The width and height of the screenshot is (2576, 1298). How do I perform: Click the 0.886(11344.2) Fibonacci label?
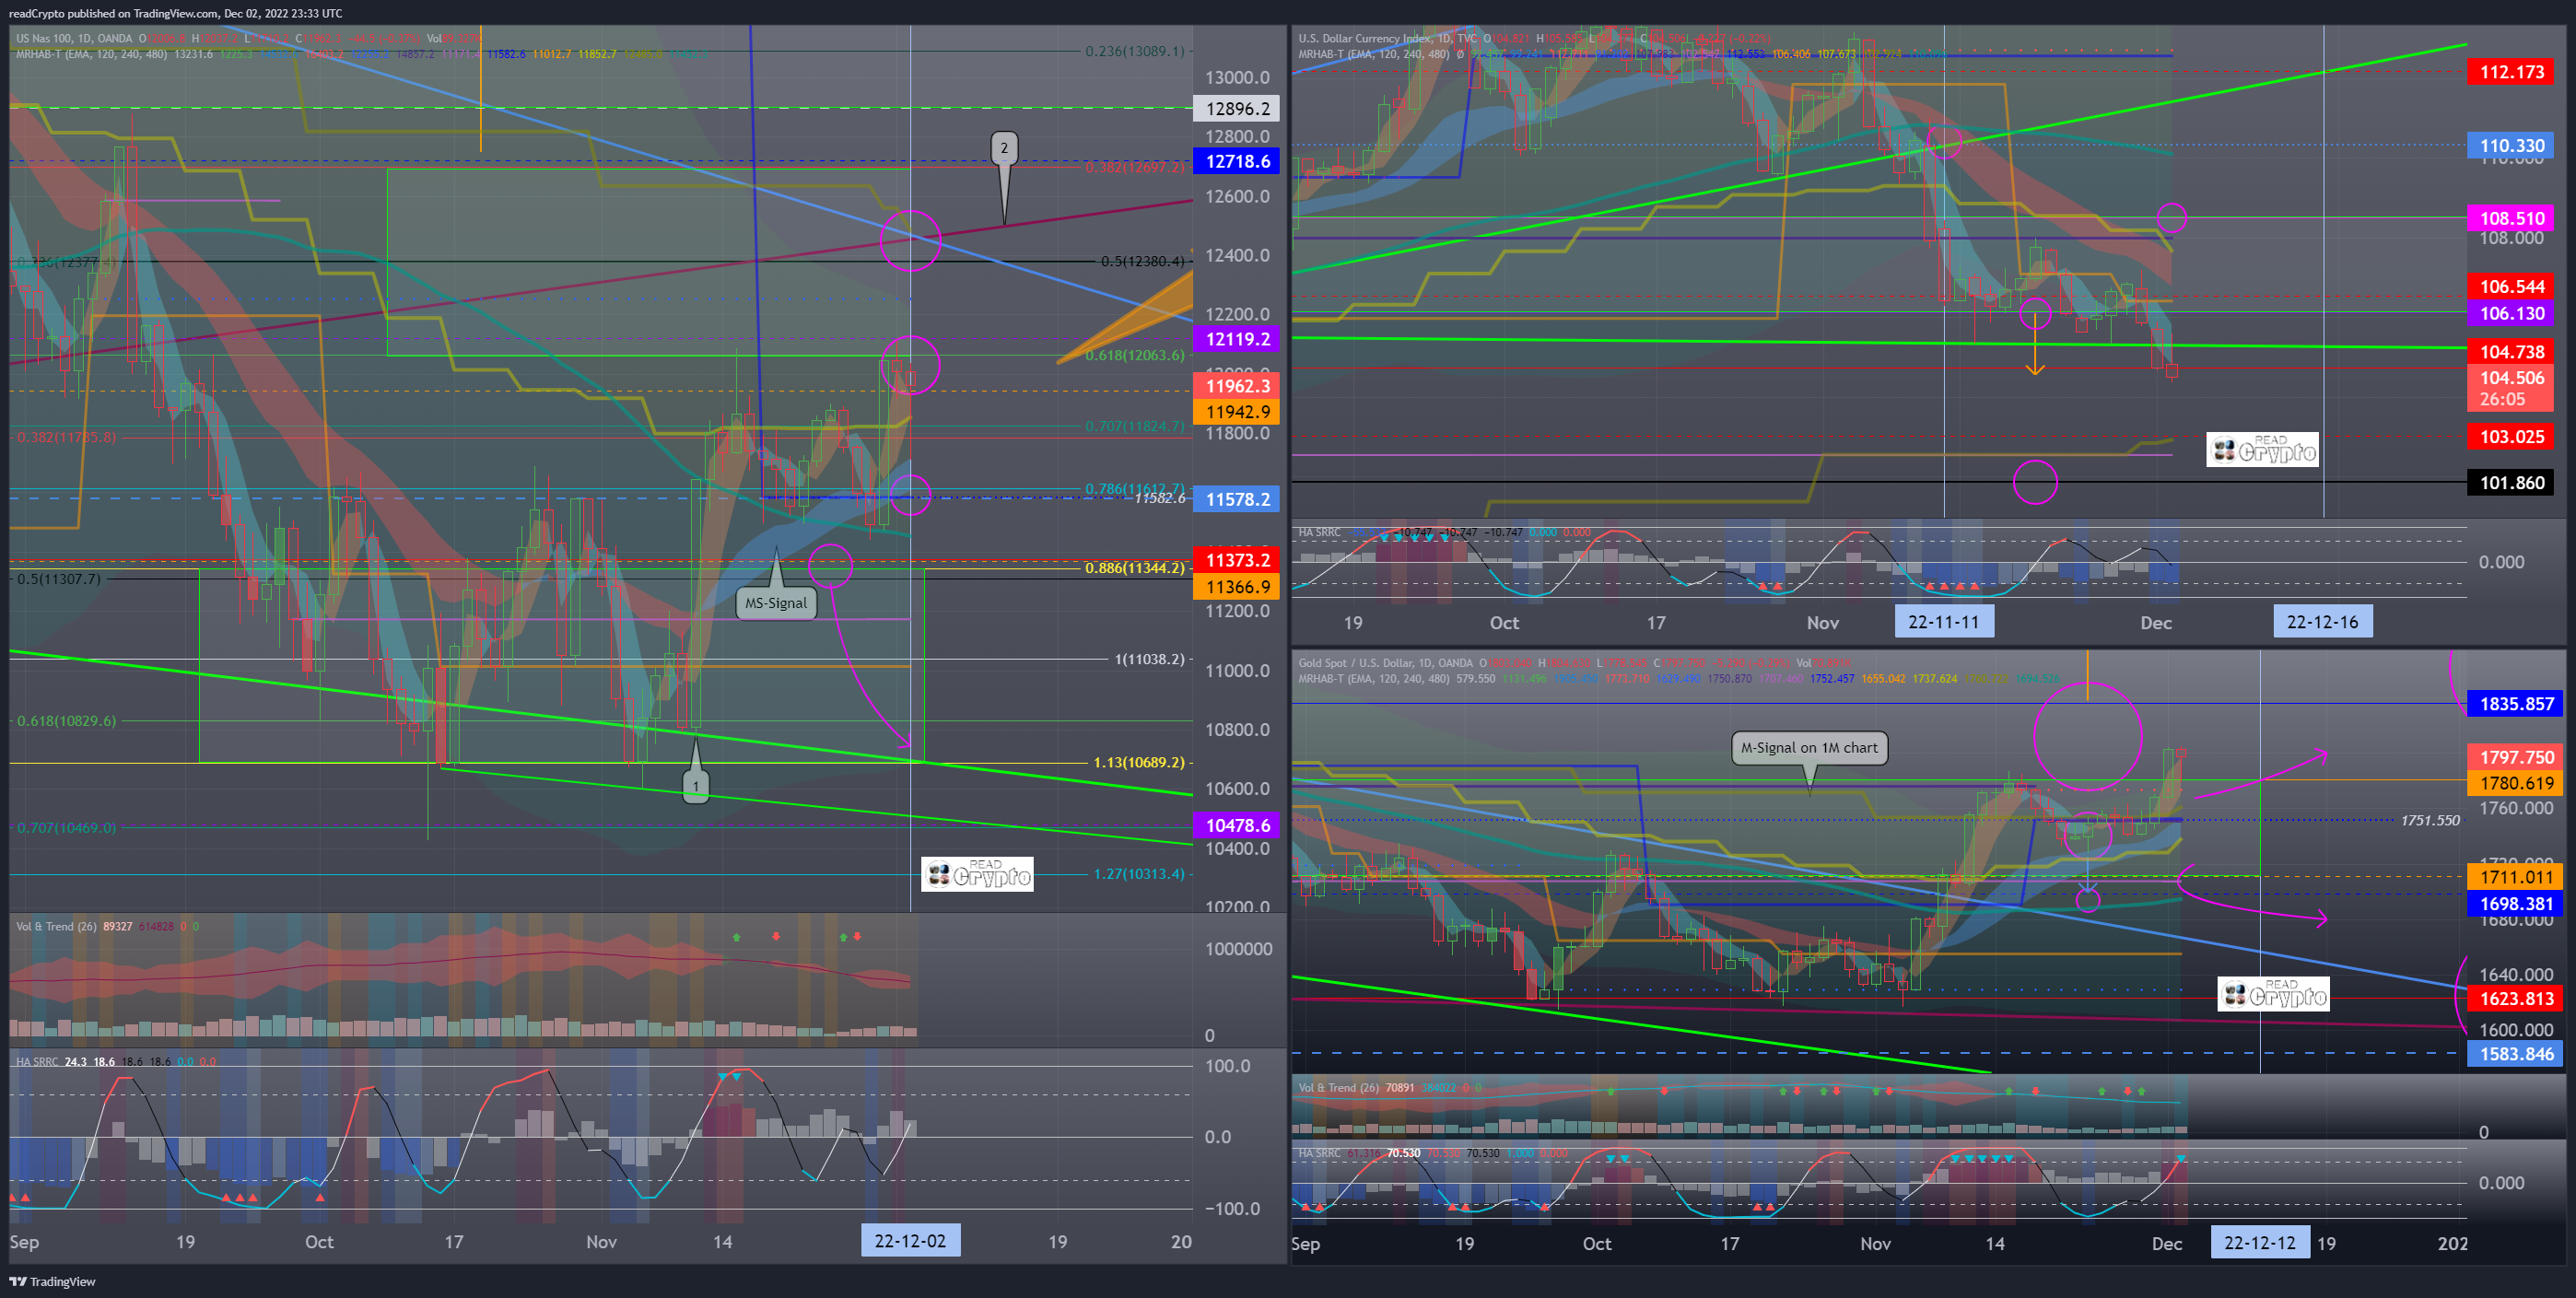(1134, 567)
